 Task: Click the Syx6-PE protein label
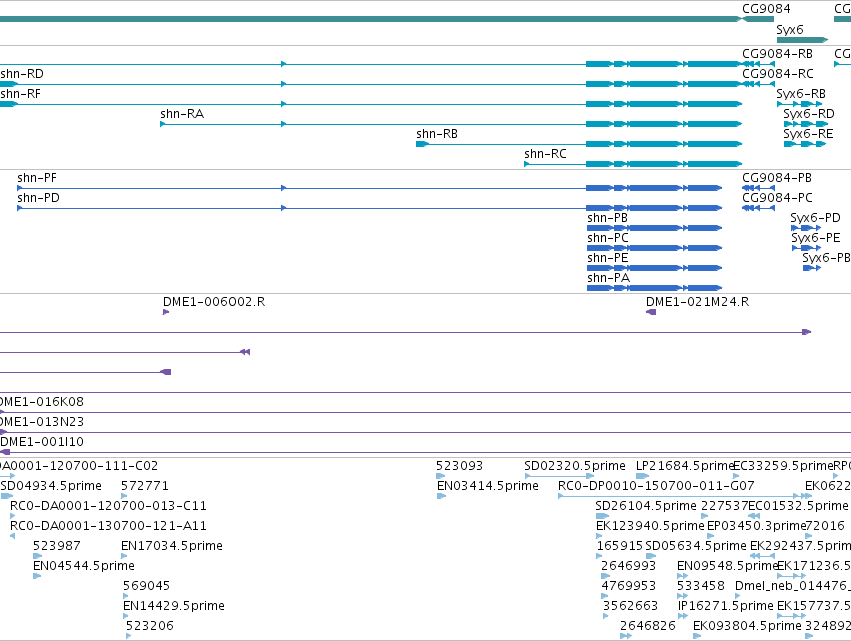816,238
